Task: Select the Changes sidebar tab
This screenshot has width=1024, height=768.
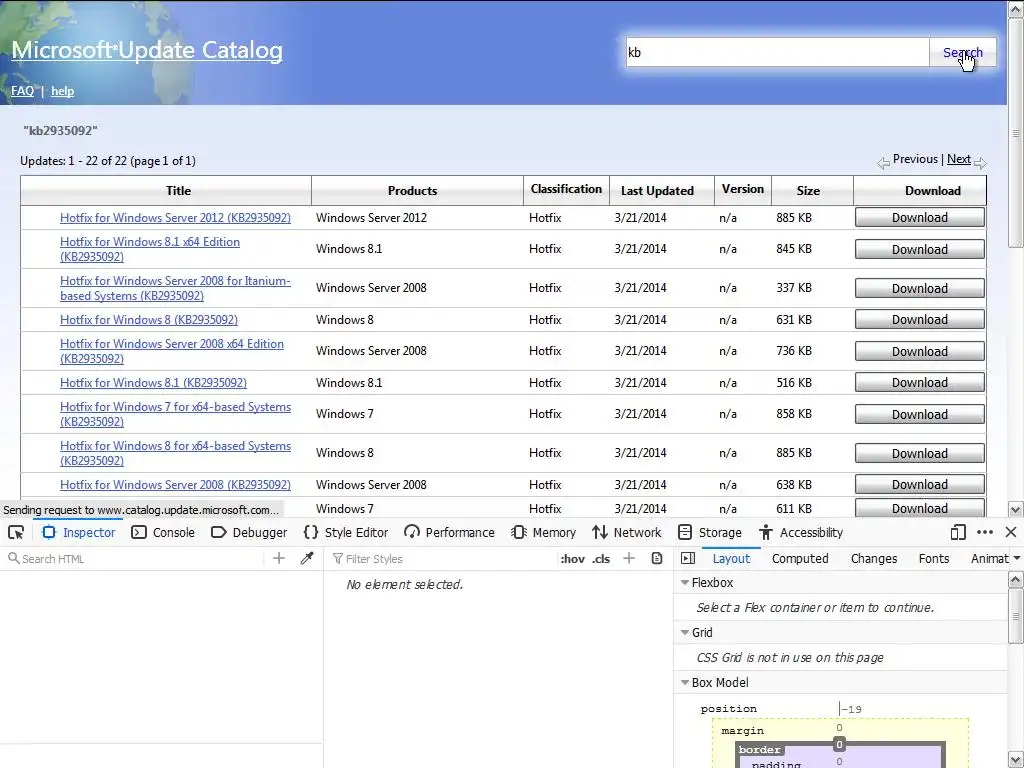Action: point(874,558)
